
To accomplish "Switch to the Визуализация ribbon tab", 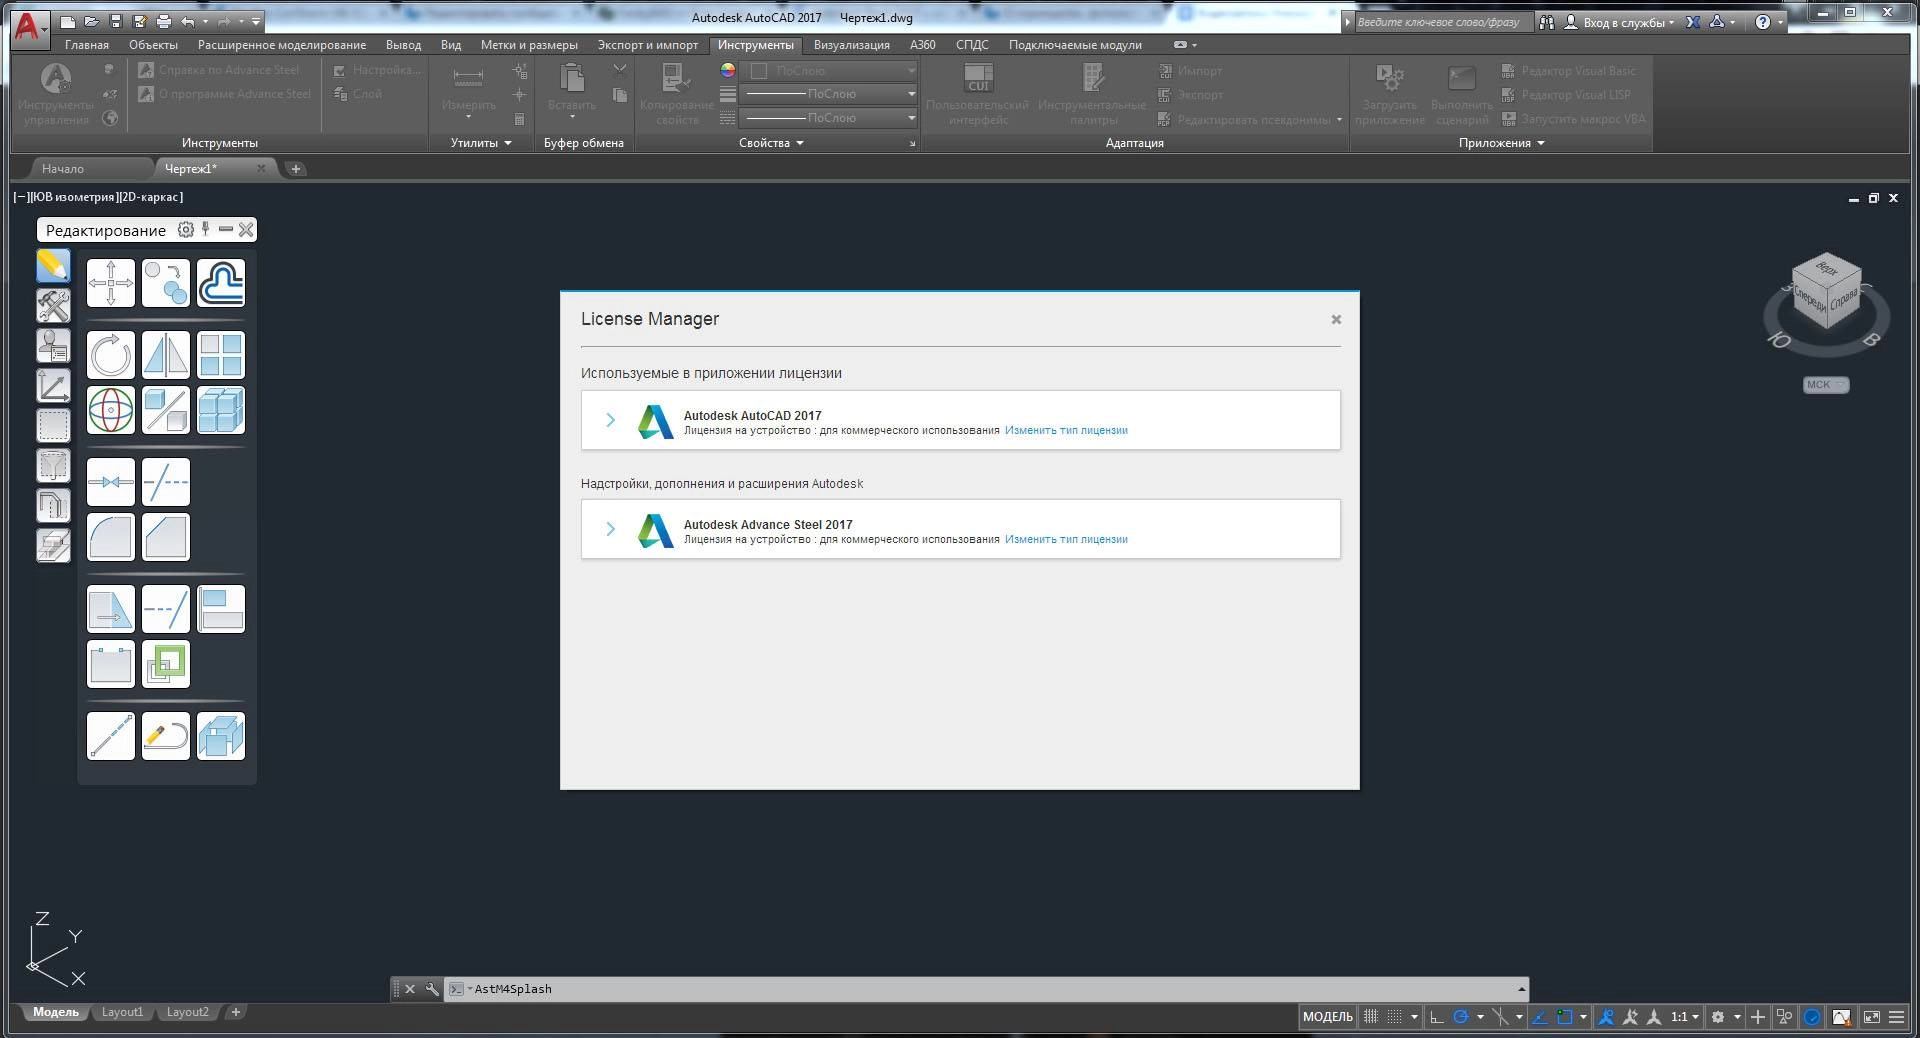I will [x=851, y=45].
